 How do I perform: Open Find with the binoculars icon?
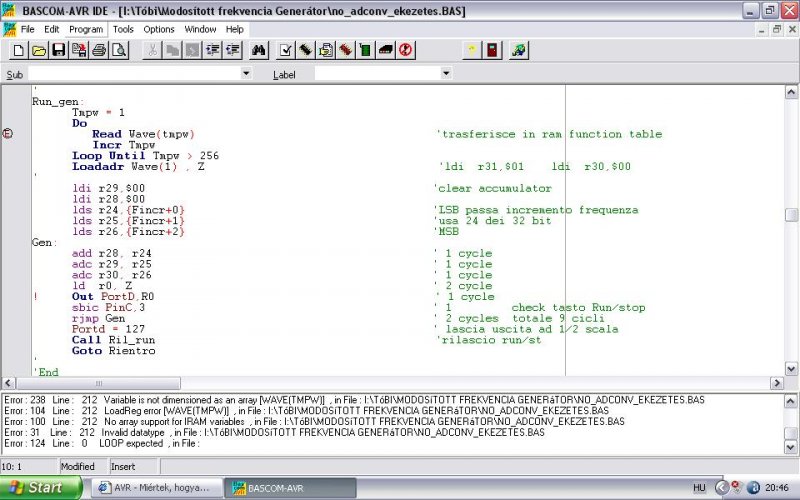pos(259,50)
